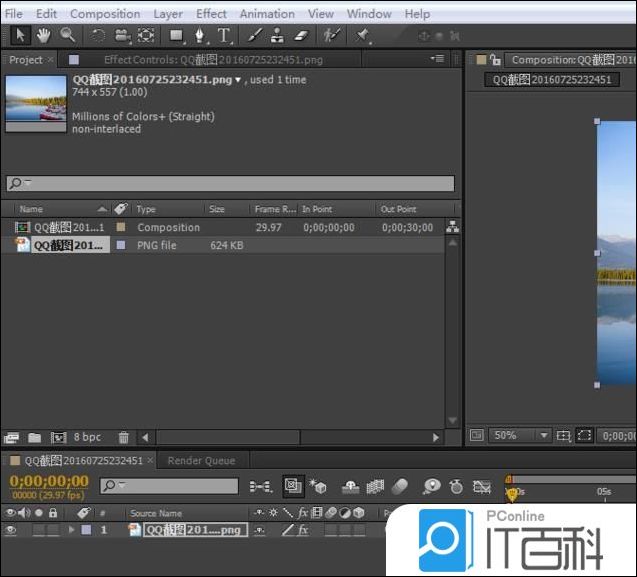Select the Horizontal Type tool
Screen dimensions: 637x577
click(x=224, y=35)
